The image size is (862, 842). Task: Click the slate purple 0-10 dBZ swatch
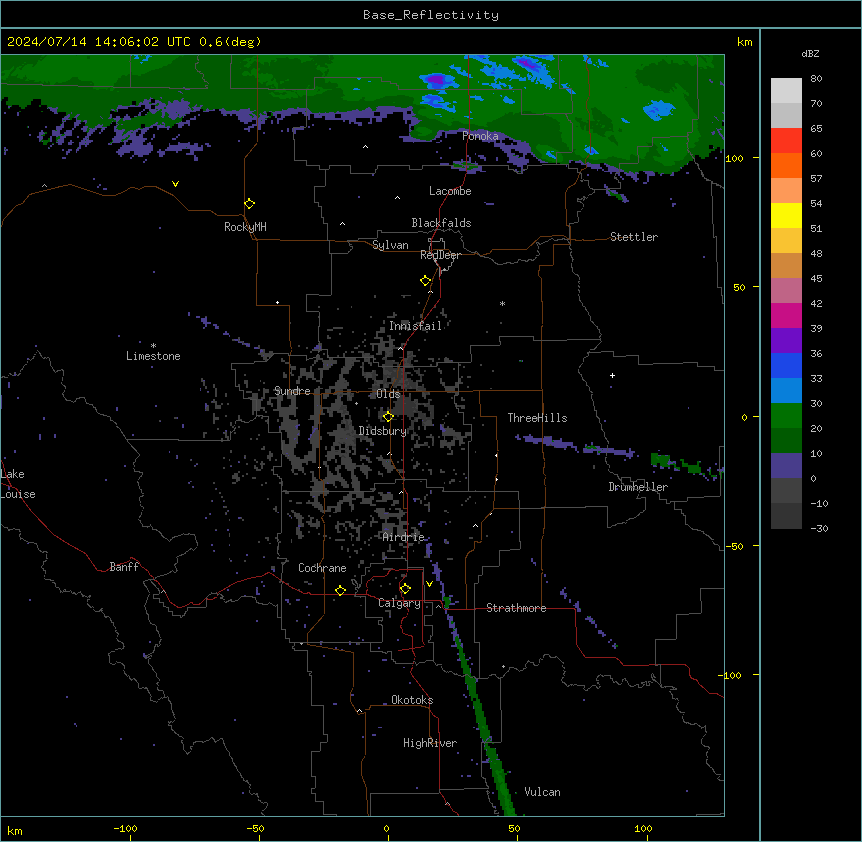(786, 466)
